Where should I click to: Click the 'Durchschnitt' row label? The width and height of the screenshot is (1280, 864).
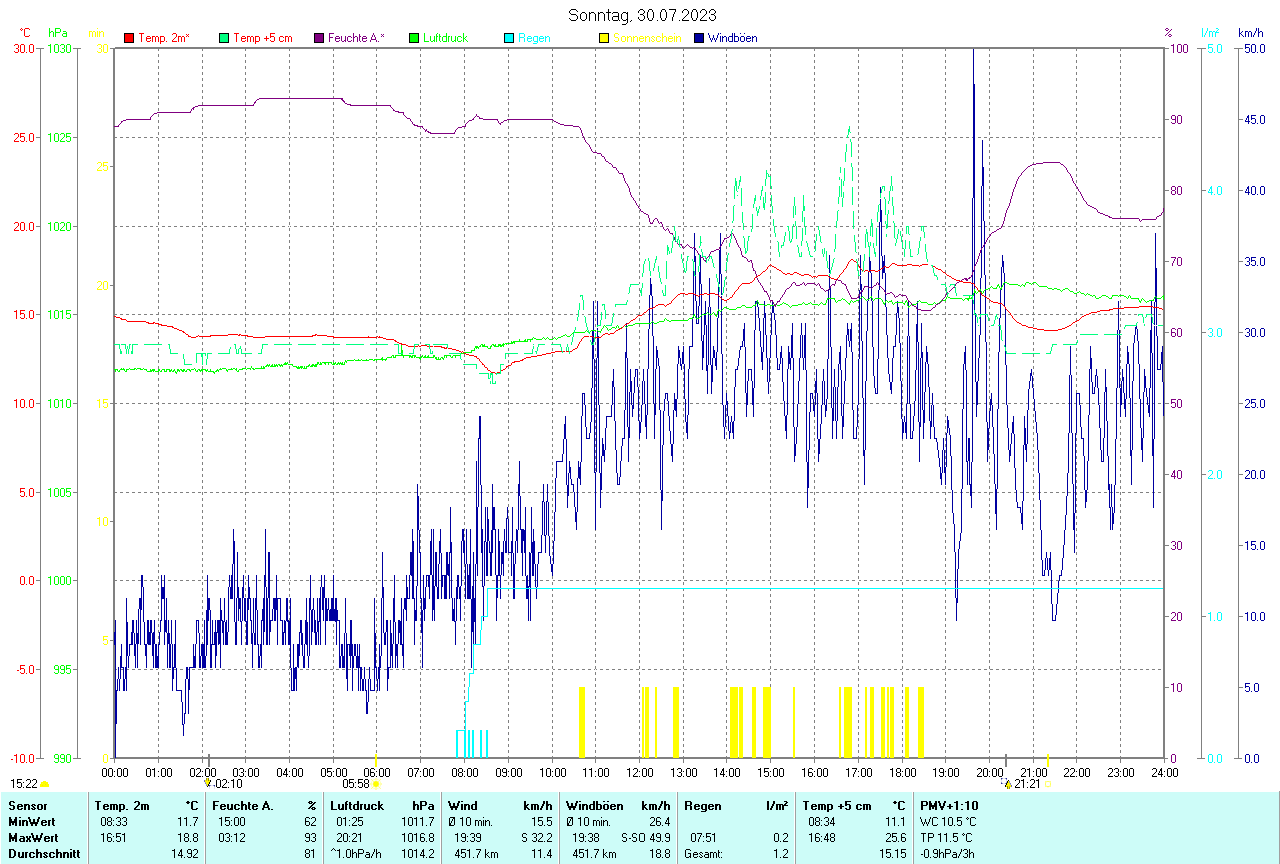(43, 853)
